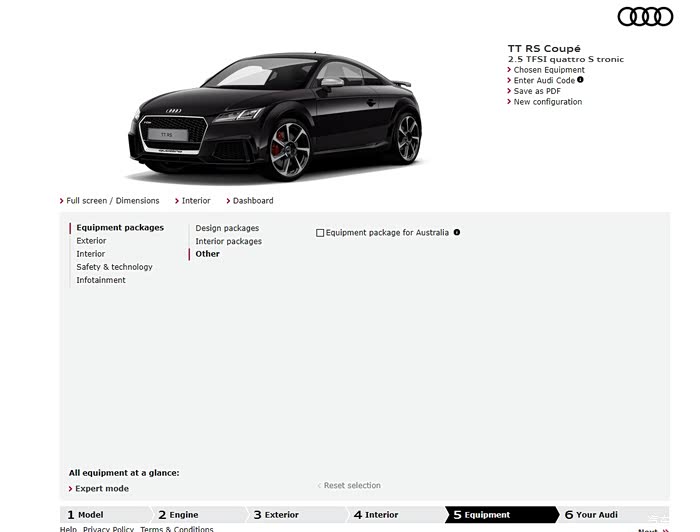Screen dimensions: 700x532
Task: Start a New configuration
Action: 548,102
